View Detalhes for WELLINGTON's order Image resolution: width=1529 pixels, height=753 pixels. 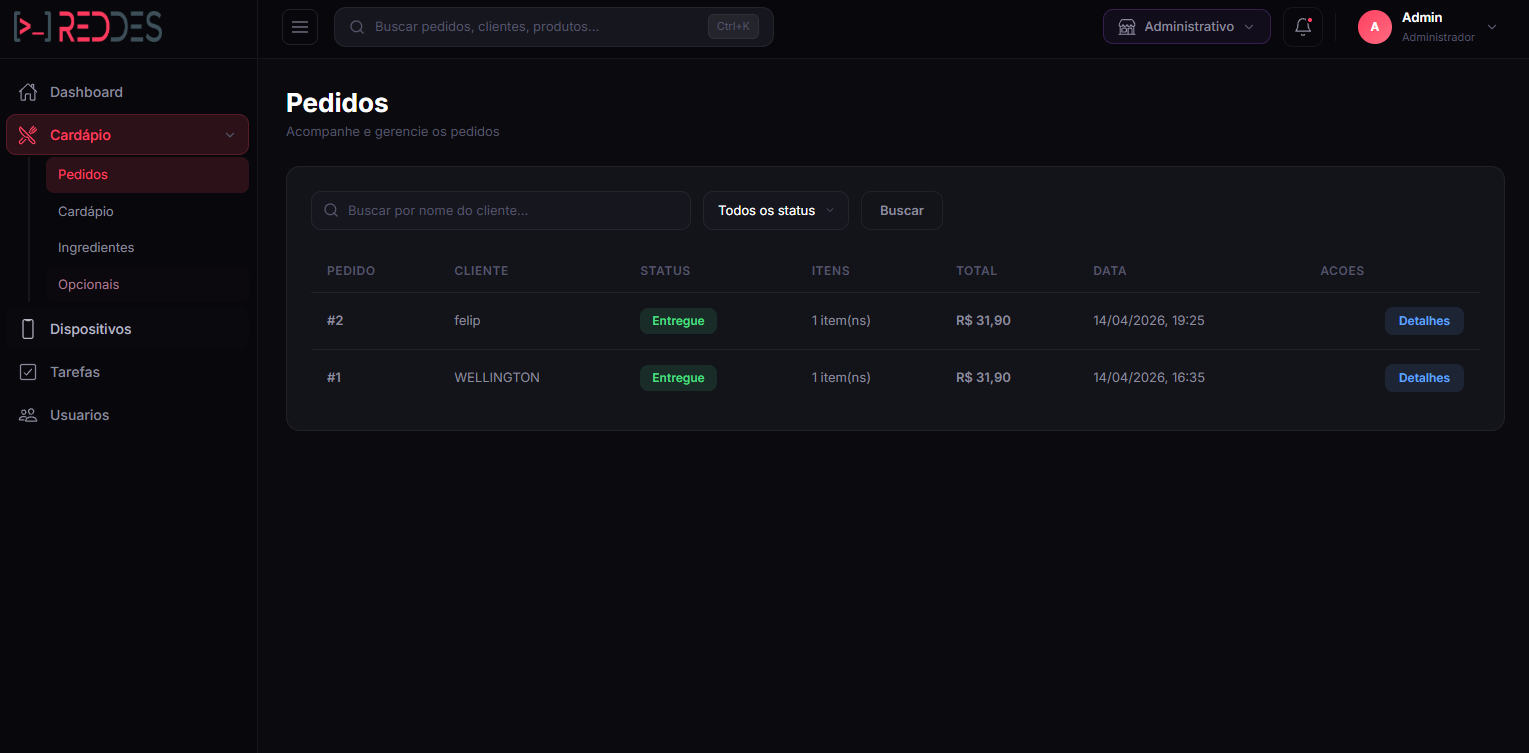click(1423, 378)
